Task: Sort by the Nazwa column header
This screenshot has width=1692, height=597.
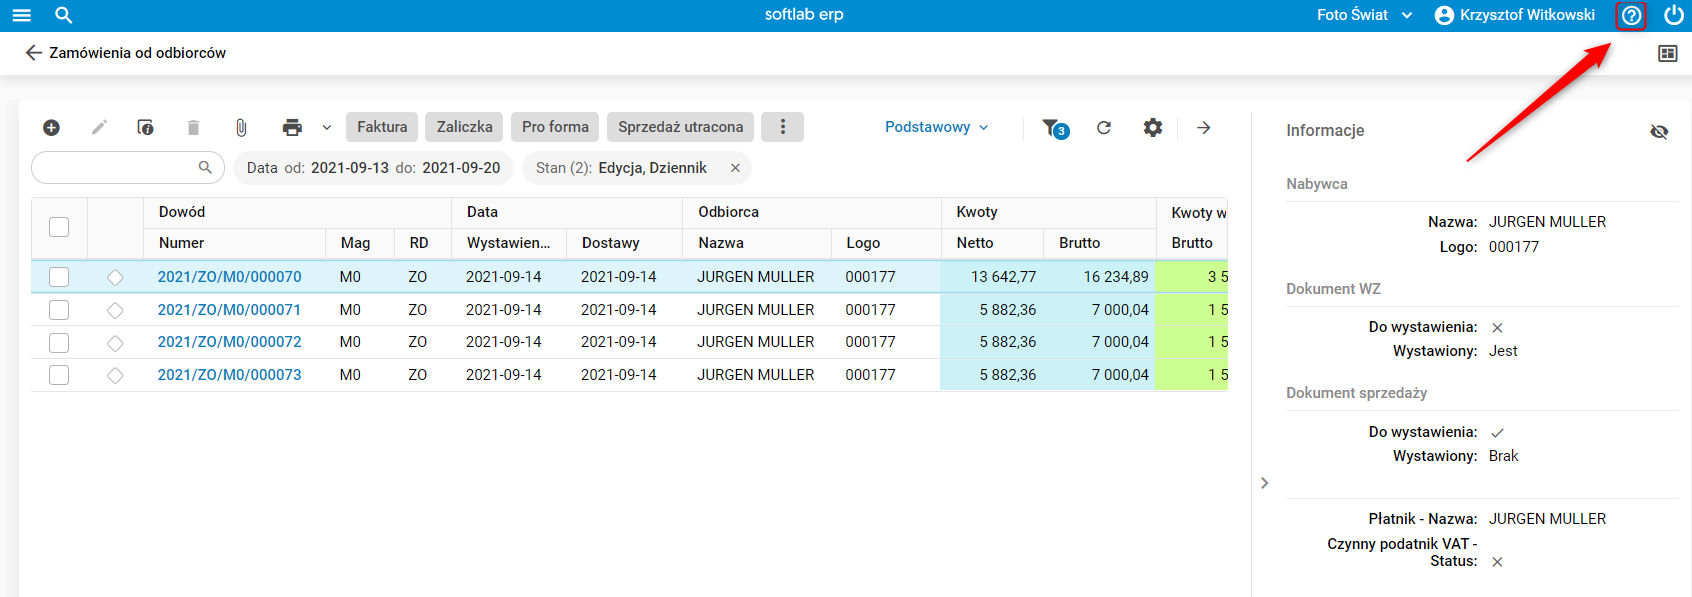Action: coord(757,243)
